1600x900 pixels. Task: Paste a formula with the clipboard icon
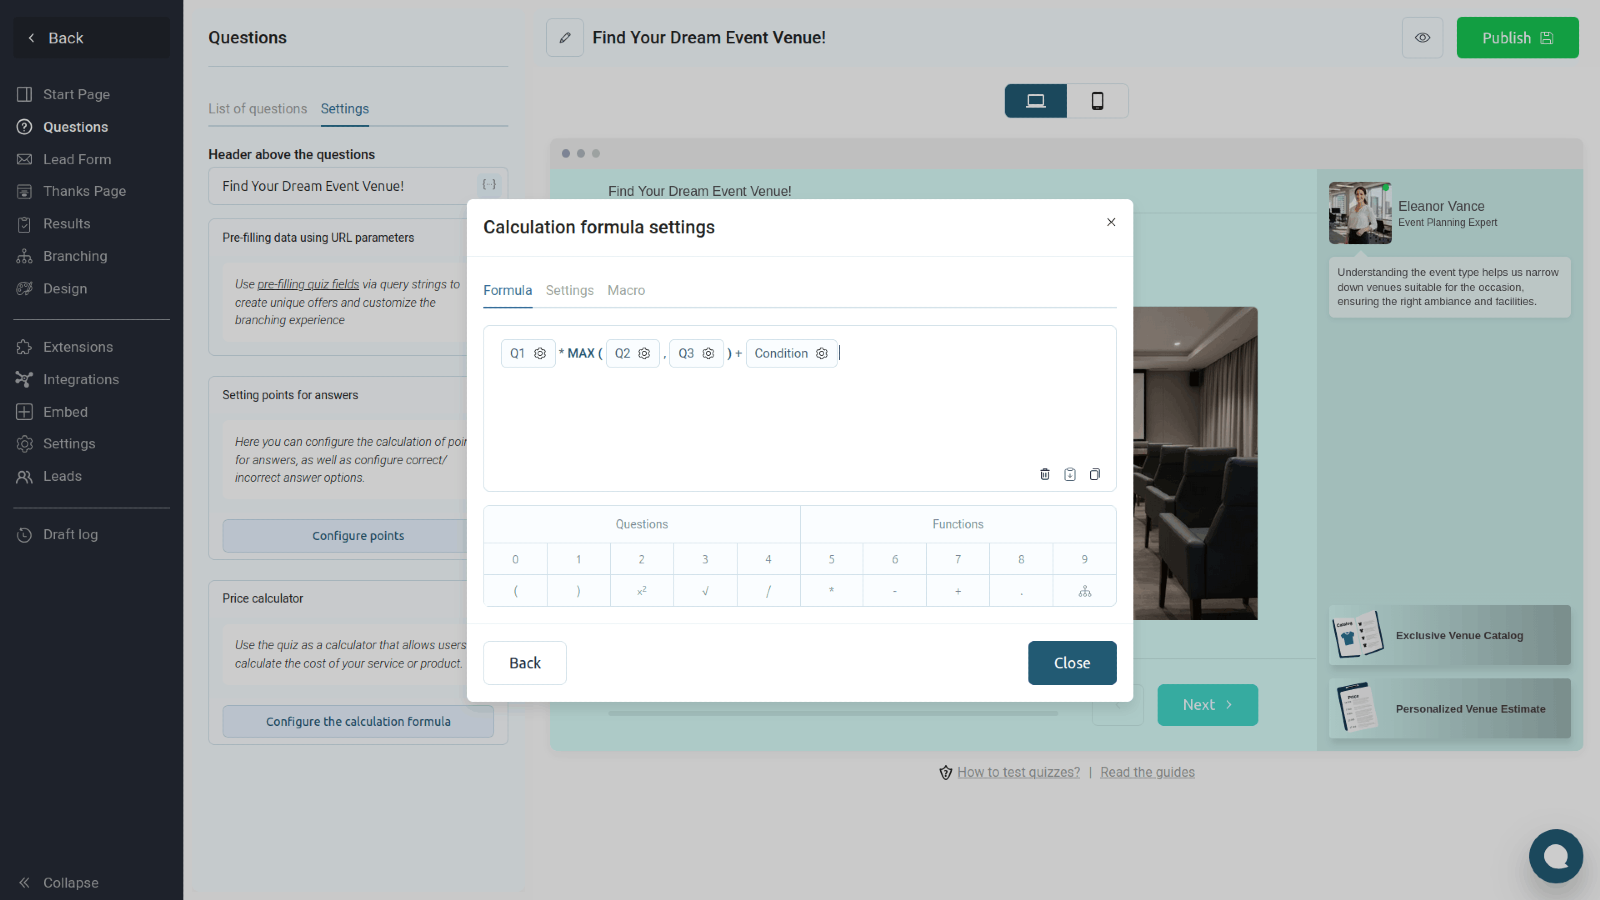[1070, 474]
